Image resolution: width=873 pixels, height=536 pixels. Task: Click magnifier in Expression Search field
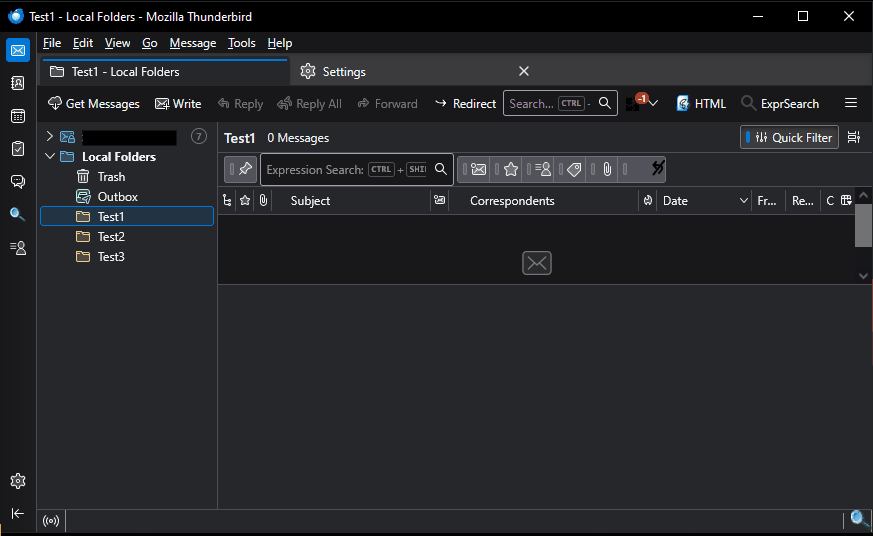click(441, 169)
